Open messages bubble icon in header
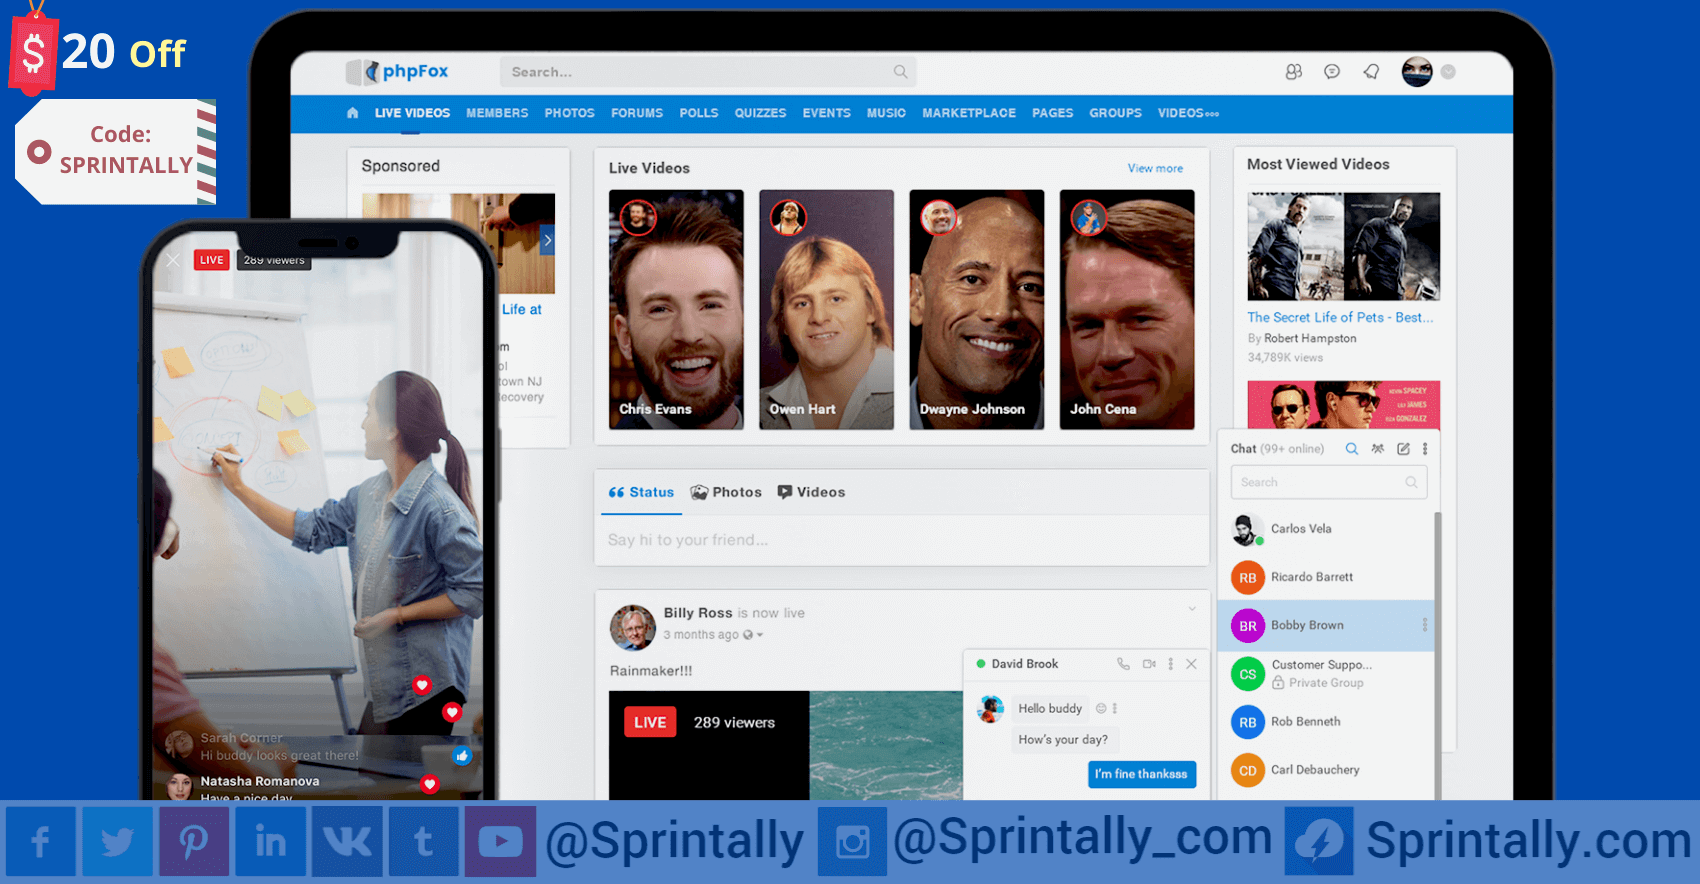The width and height of the screenshot is (1700, 884). coord(1332,72)
